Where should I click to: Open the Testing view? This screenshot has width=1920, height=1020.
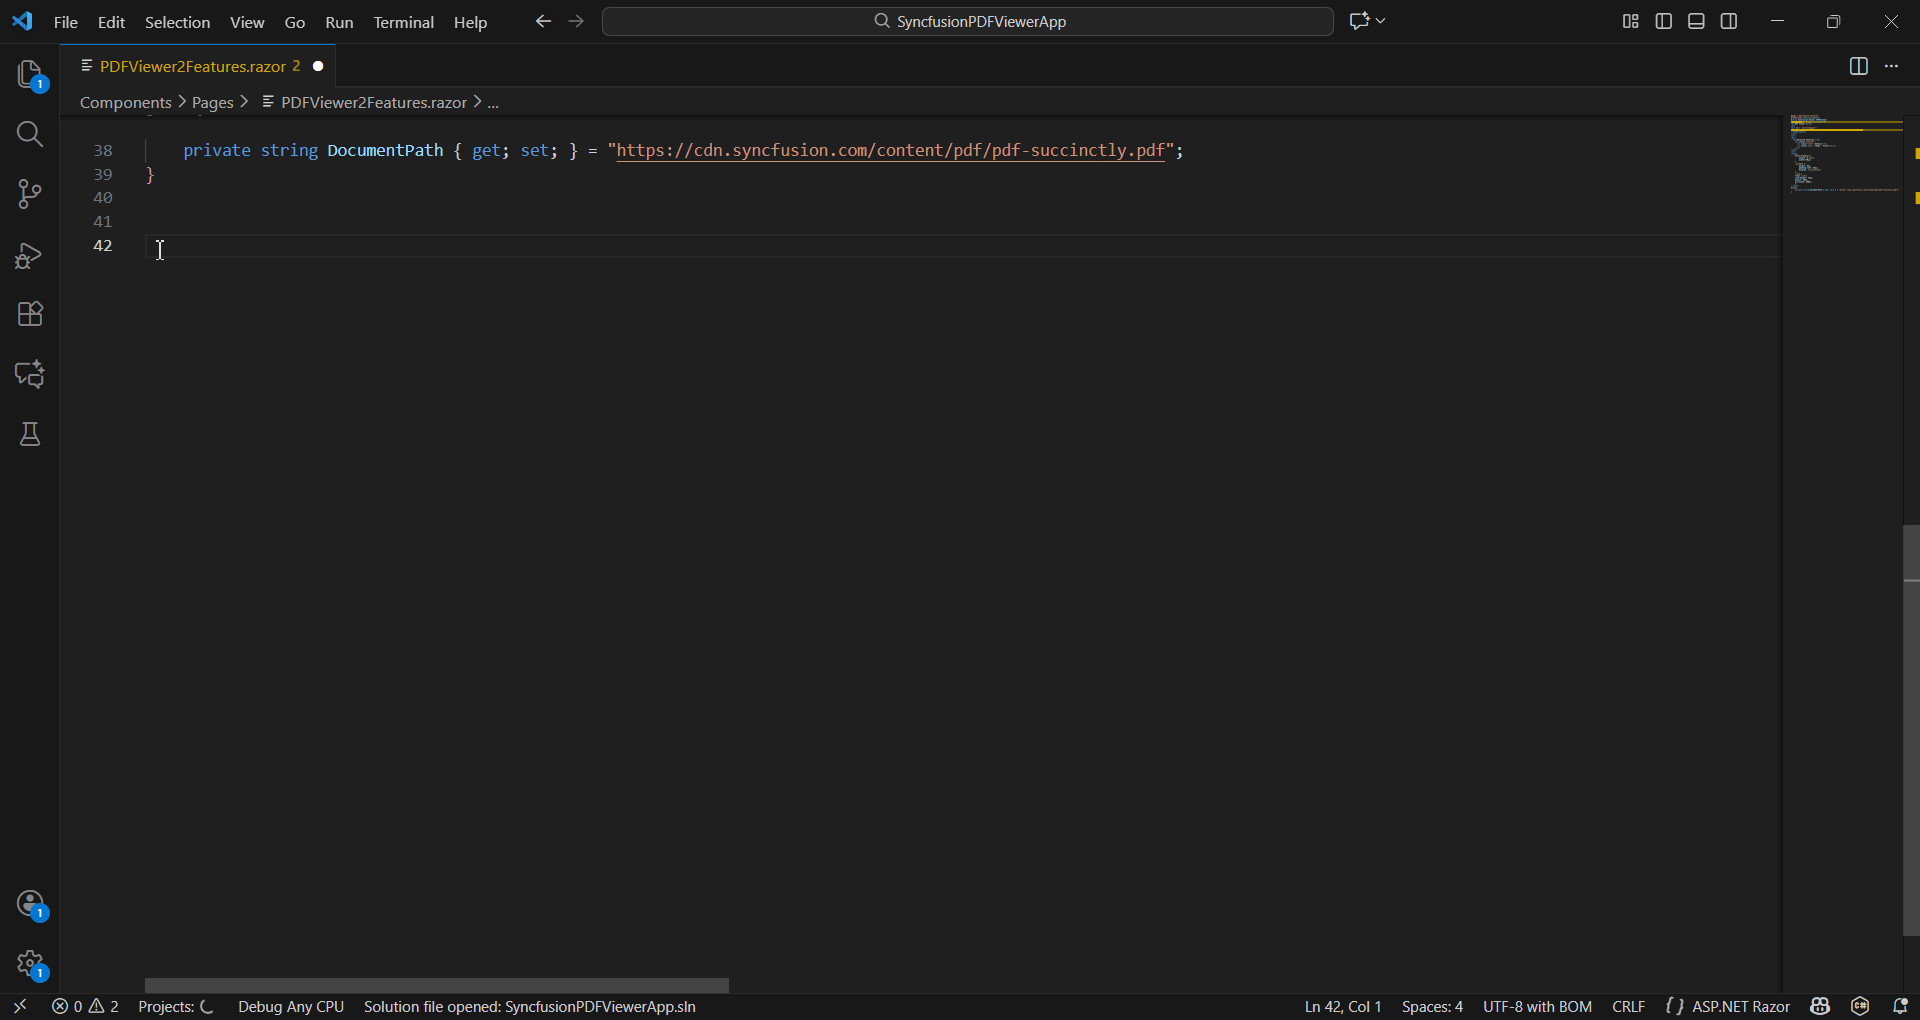coord(29,433)
